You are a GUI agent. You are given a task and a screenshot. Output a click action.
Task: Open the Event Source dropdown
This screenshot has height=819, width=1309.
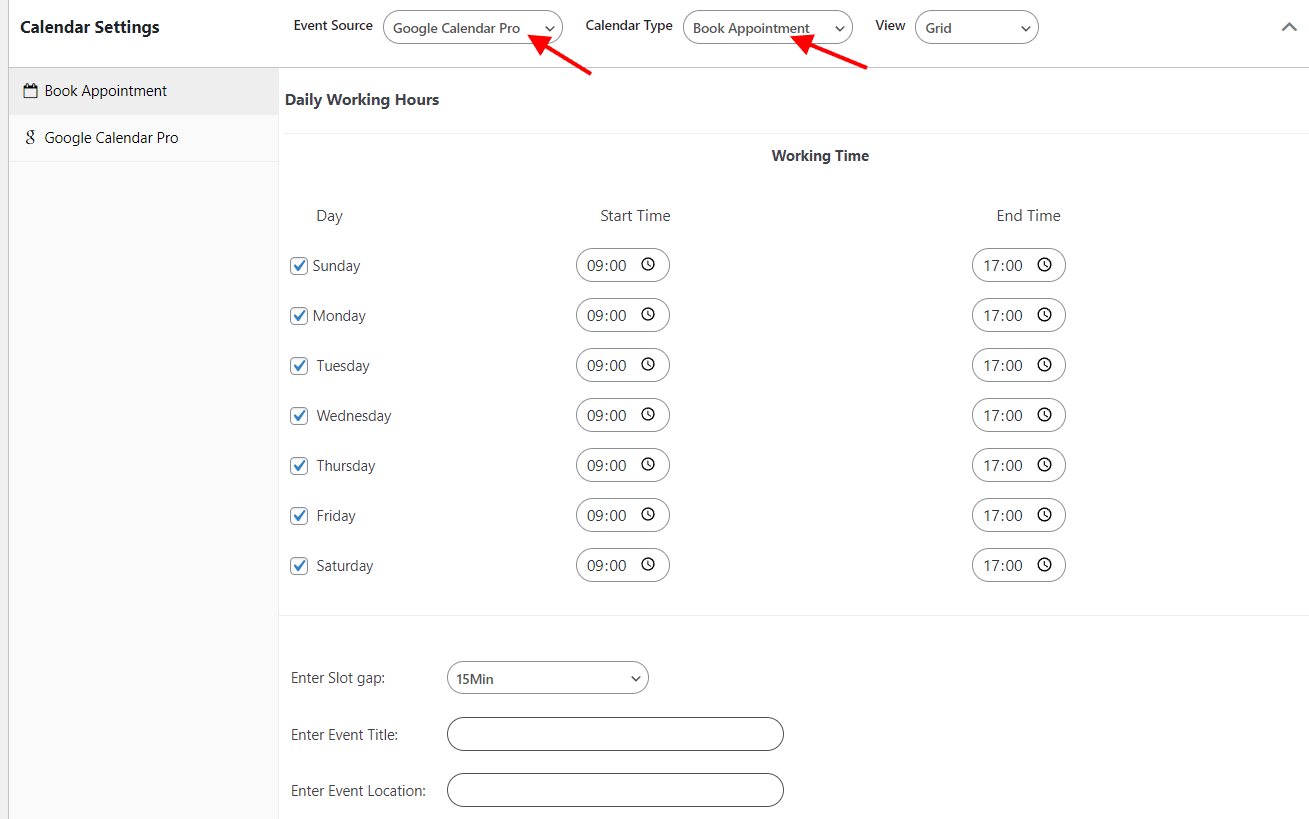472,28
